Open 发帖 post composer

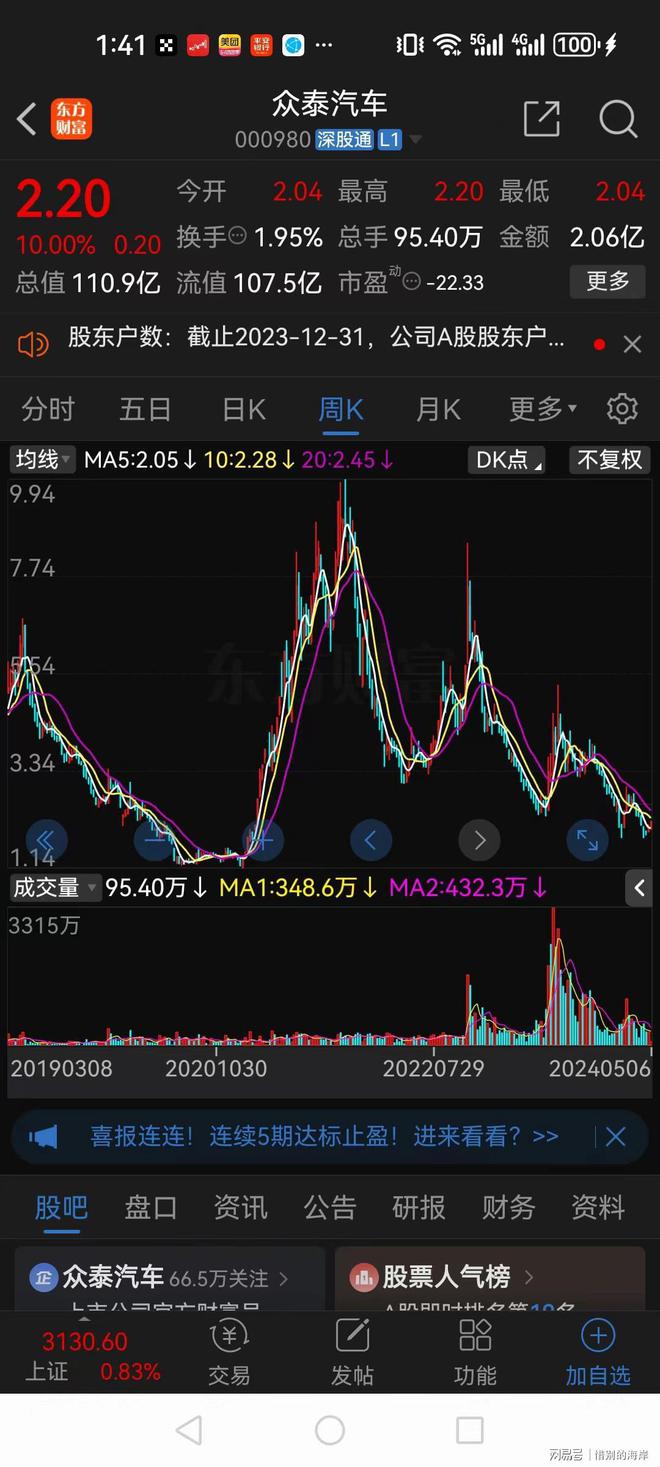[x=352, y=1352]
